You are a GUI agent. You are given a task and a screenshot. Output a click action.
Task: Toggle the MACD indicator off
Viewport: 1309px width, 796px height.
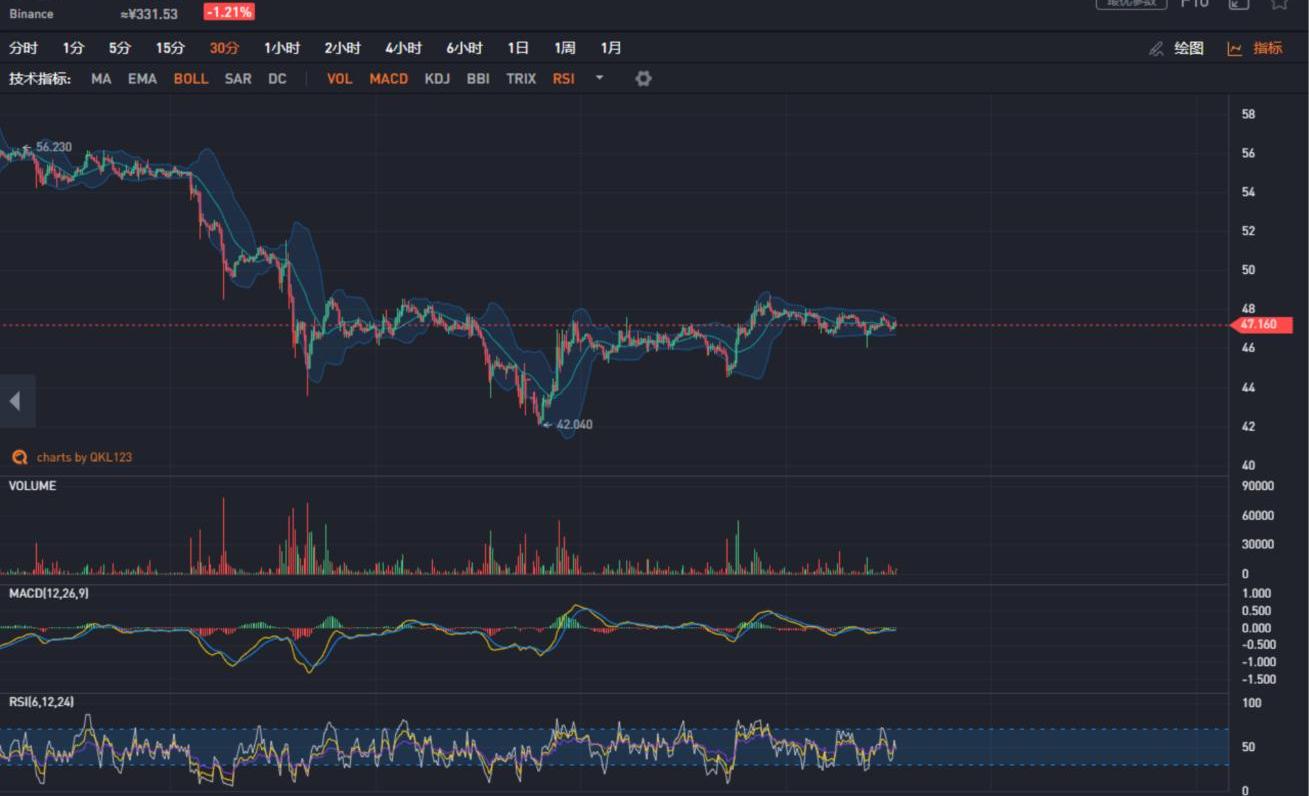(388, 78)
